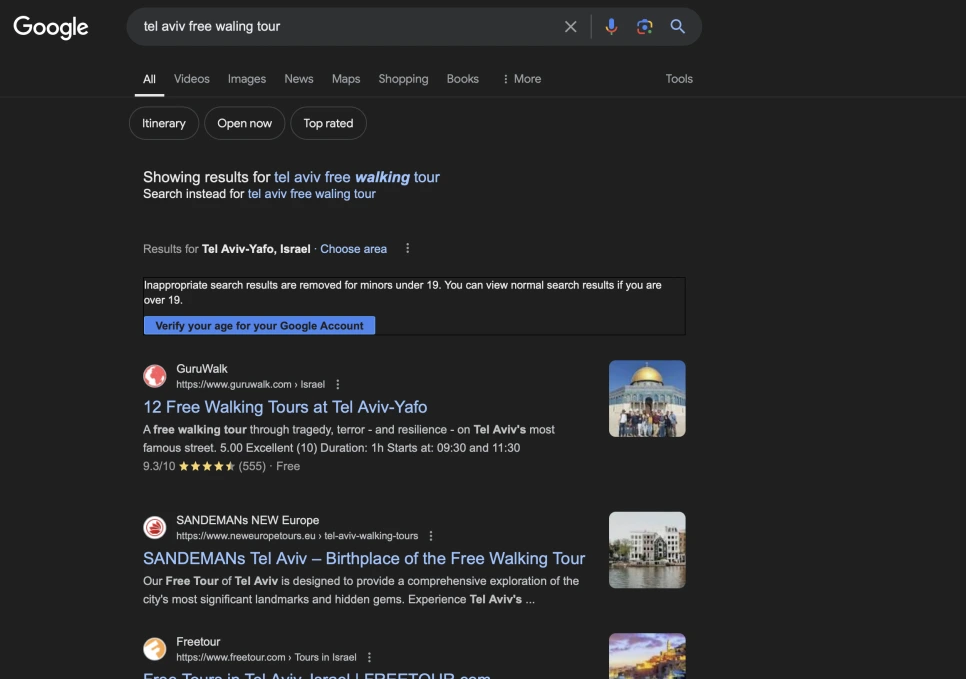
Task: Apply the Itinerary filter chip
Action: tap(164, 123)
